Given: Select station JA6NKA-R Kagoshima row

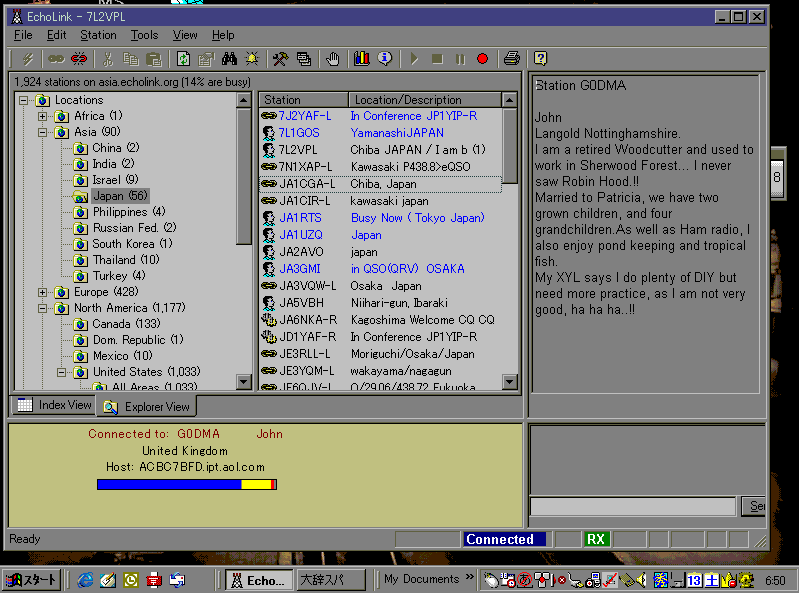Looking at the screenshot, I should point(381,320).
